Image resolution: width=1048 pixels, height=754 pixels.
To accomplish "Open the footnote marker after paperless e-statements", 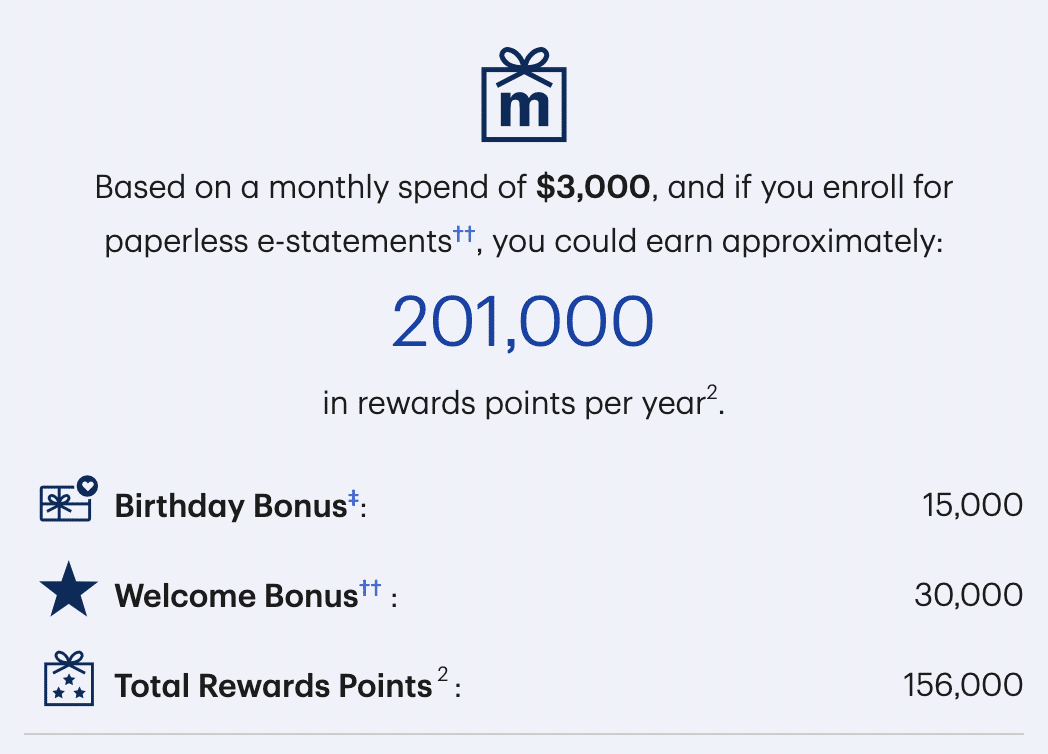I will [x=463, y=234].
